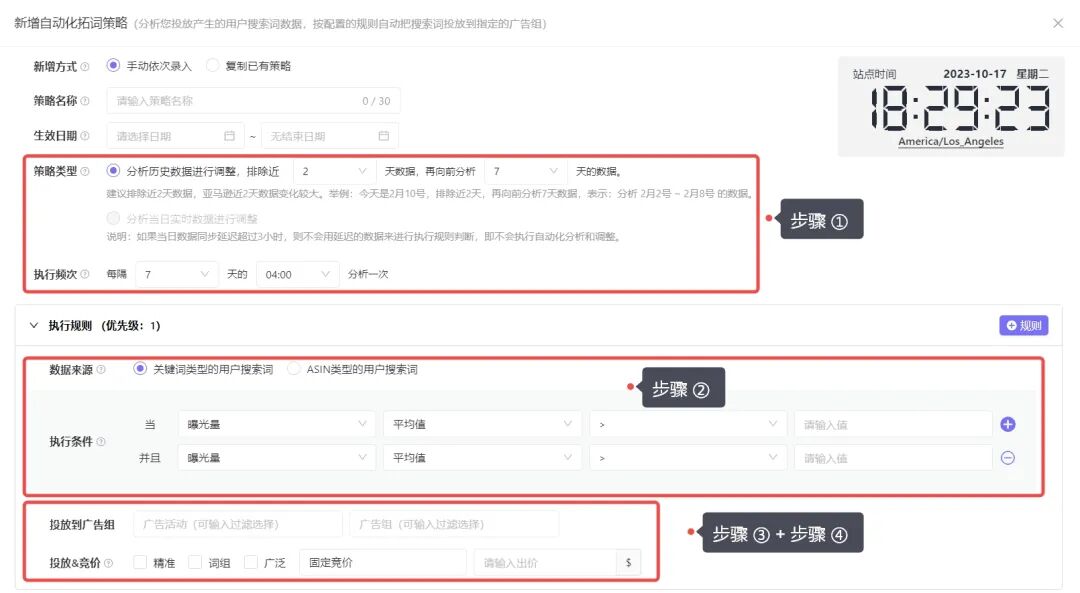
Task: Select ASIN类型的用户搜索词 data source
Action: [294, 369]
